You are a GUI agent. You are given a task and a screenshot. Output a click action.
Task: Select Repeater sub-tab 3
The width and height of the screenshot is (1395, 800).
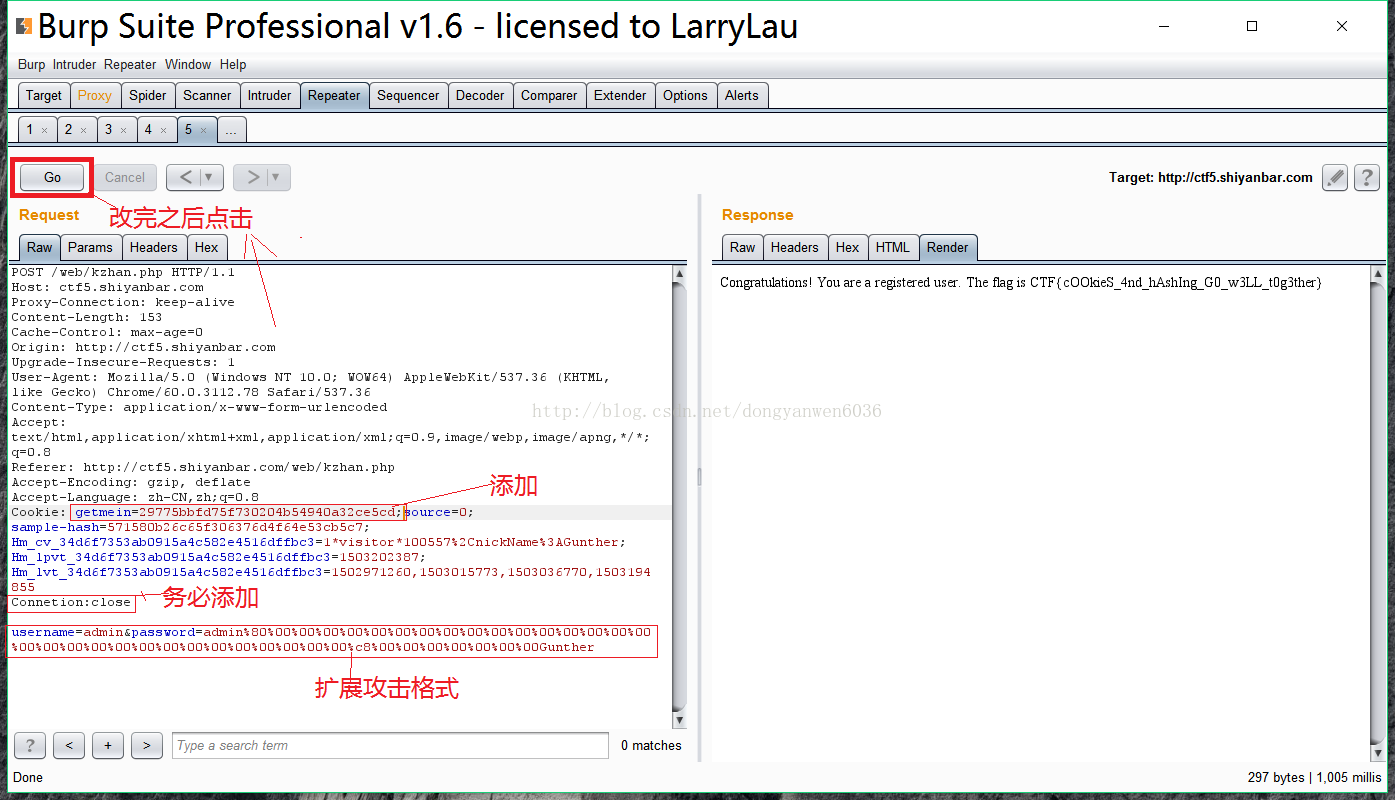click(109, 130)
